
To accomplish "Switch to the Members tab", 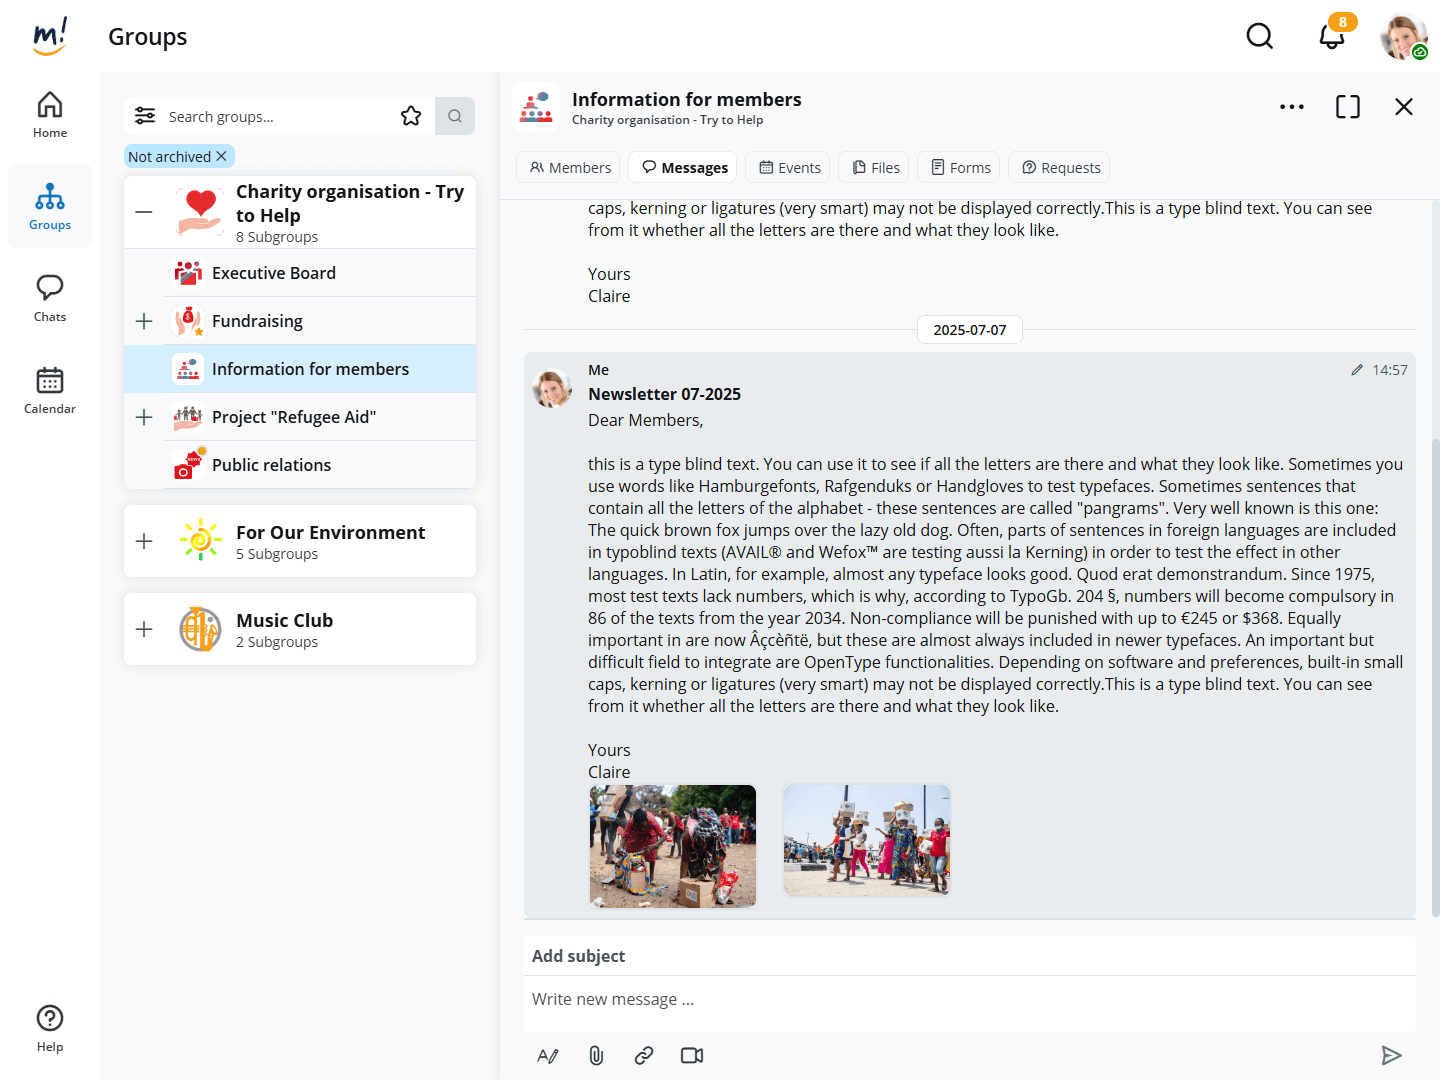I will coord(570,168).
